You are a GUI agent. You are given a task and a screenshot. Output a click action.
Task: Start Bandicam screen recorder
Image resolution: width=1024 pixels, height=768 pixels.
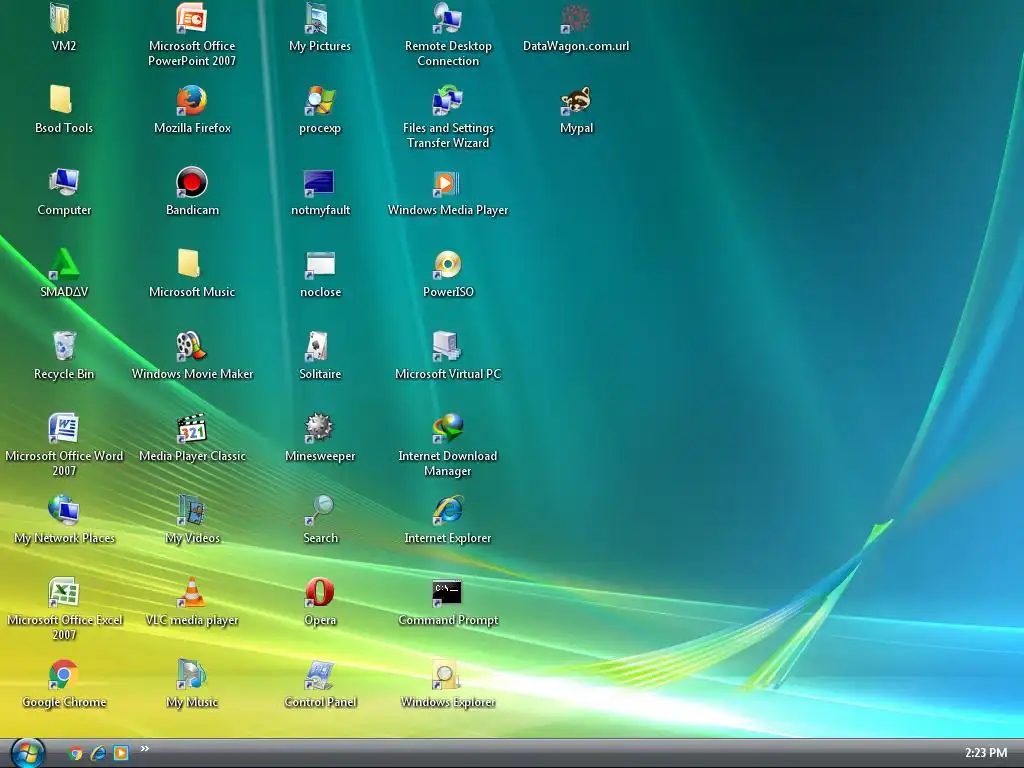coord(191,182)
